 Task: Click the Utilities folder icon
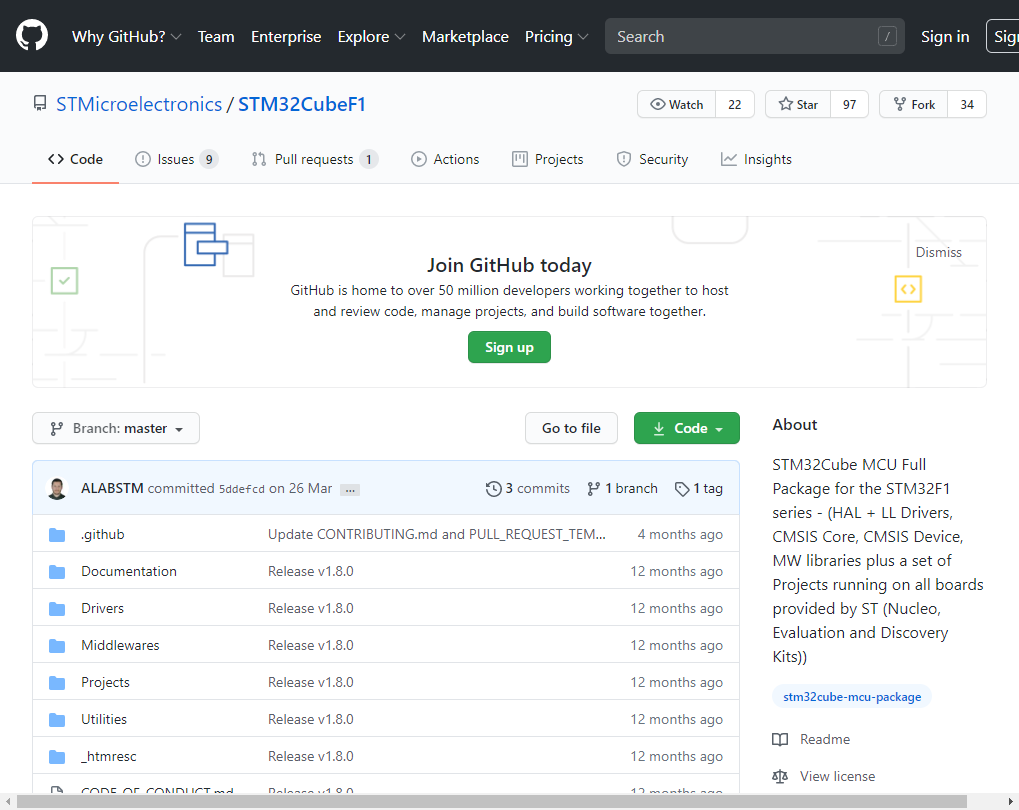pyautogui.click(x=57, y=720)
